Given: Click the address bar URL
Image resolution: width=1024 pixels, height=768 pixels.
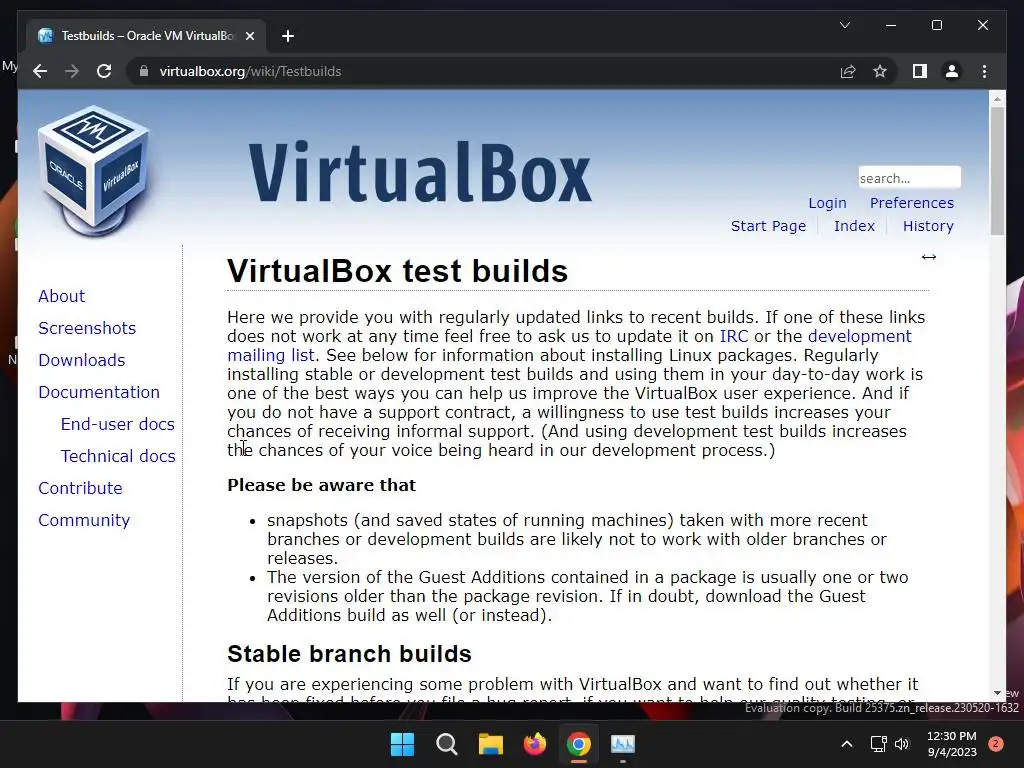Looking at the screenshot, I should tap(250, 71).
